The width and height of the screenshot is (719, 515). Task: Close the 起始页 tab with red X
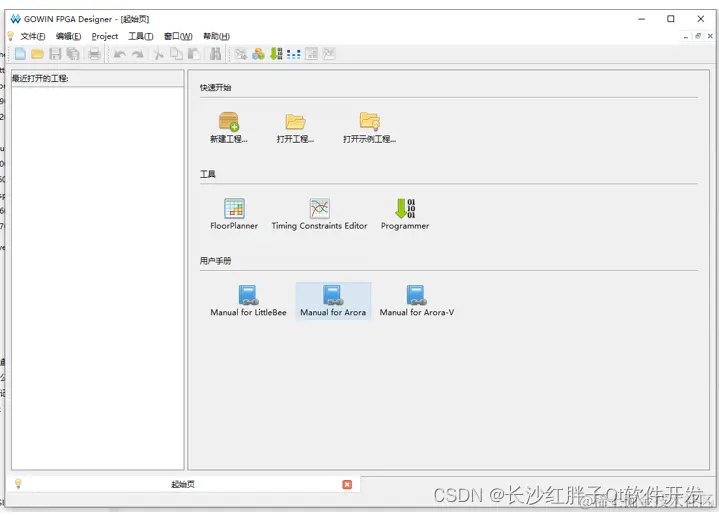pos(347,484)
